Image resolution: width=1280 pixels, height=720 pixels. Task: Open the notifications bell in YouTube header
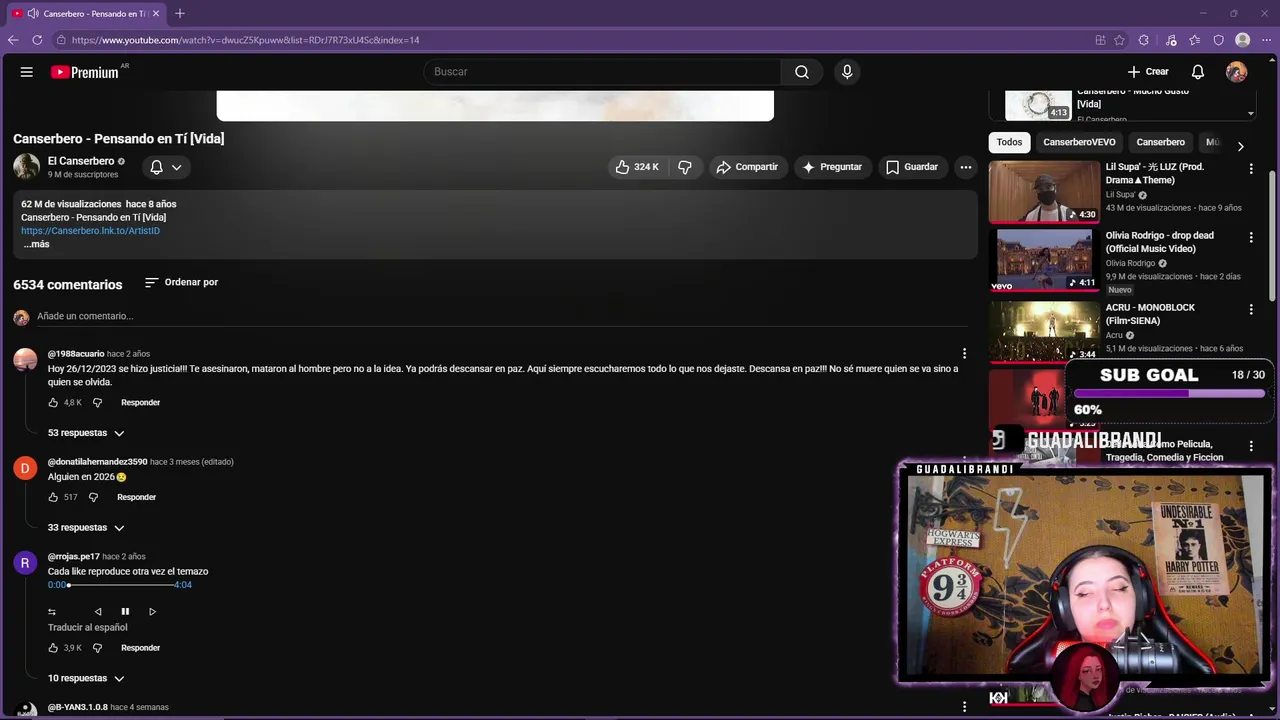click(x=1198, y=72)
